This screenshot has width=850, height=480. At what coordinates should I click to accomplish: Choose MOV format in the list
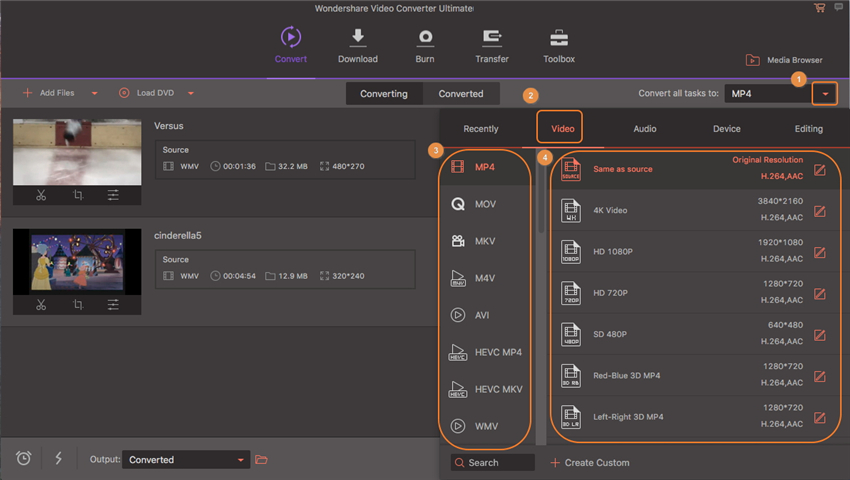coord(486,204)
